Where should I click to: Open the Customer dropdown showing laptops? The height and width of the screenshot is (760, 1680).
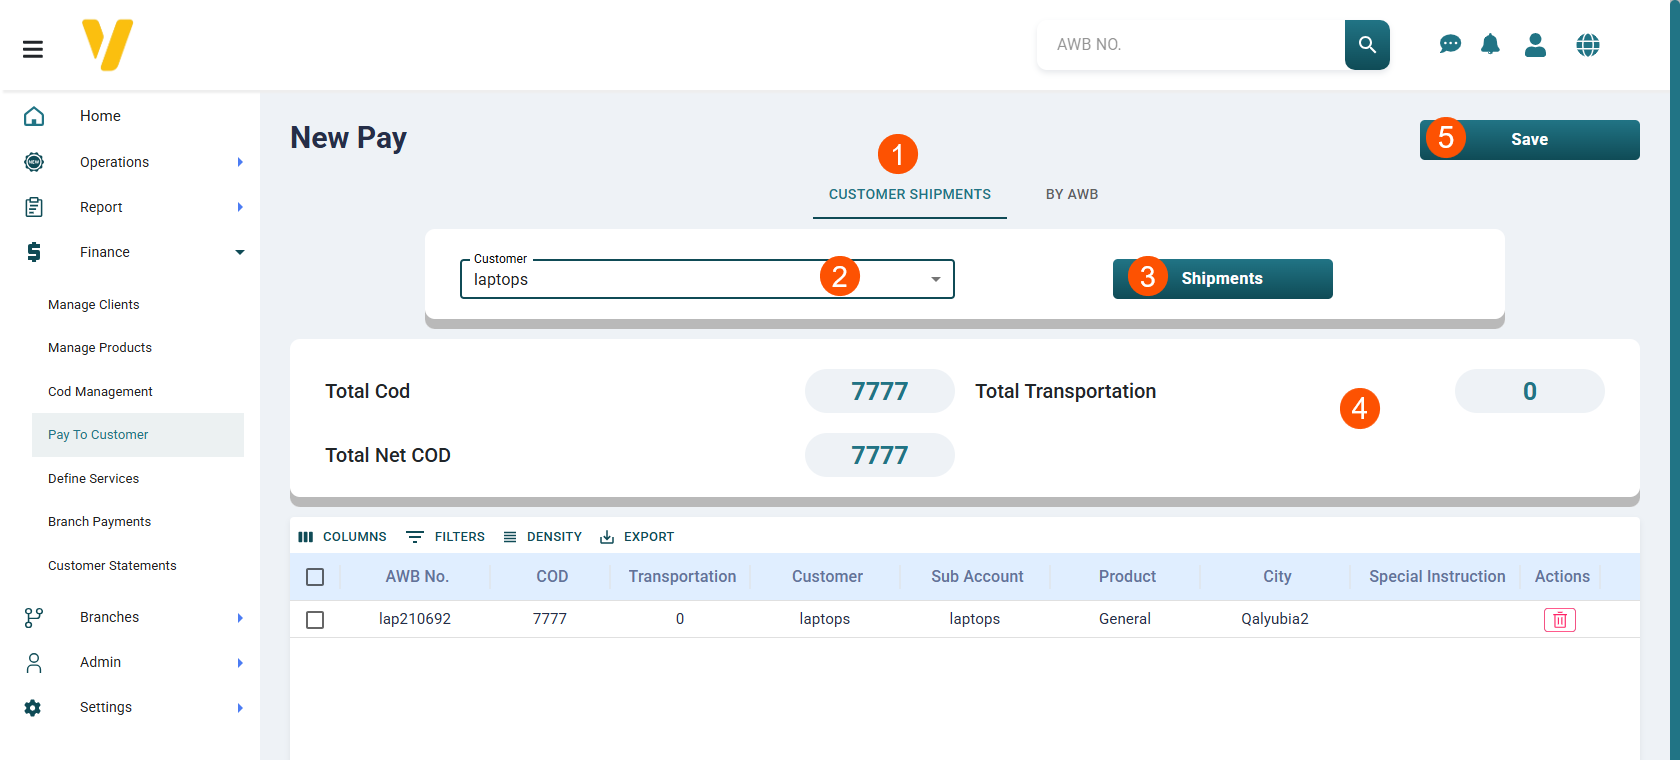click(x=706, y=280)
